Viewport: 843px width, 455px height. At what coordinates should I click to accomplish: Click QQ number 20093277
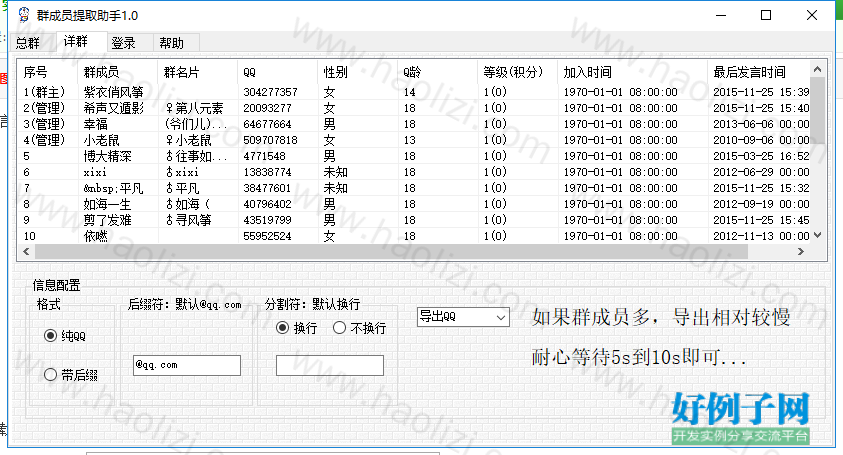(x=267, y=108)
